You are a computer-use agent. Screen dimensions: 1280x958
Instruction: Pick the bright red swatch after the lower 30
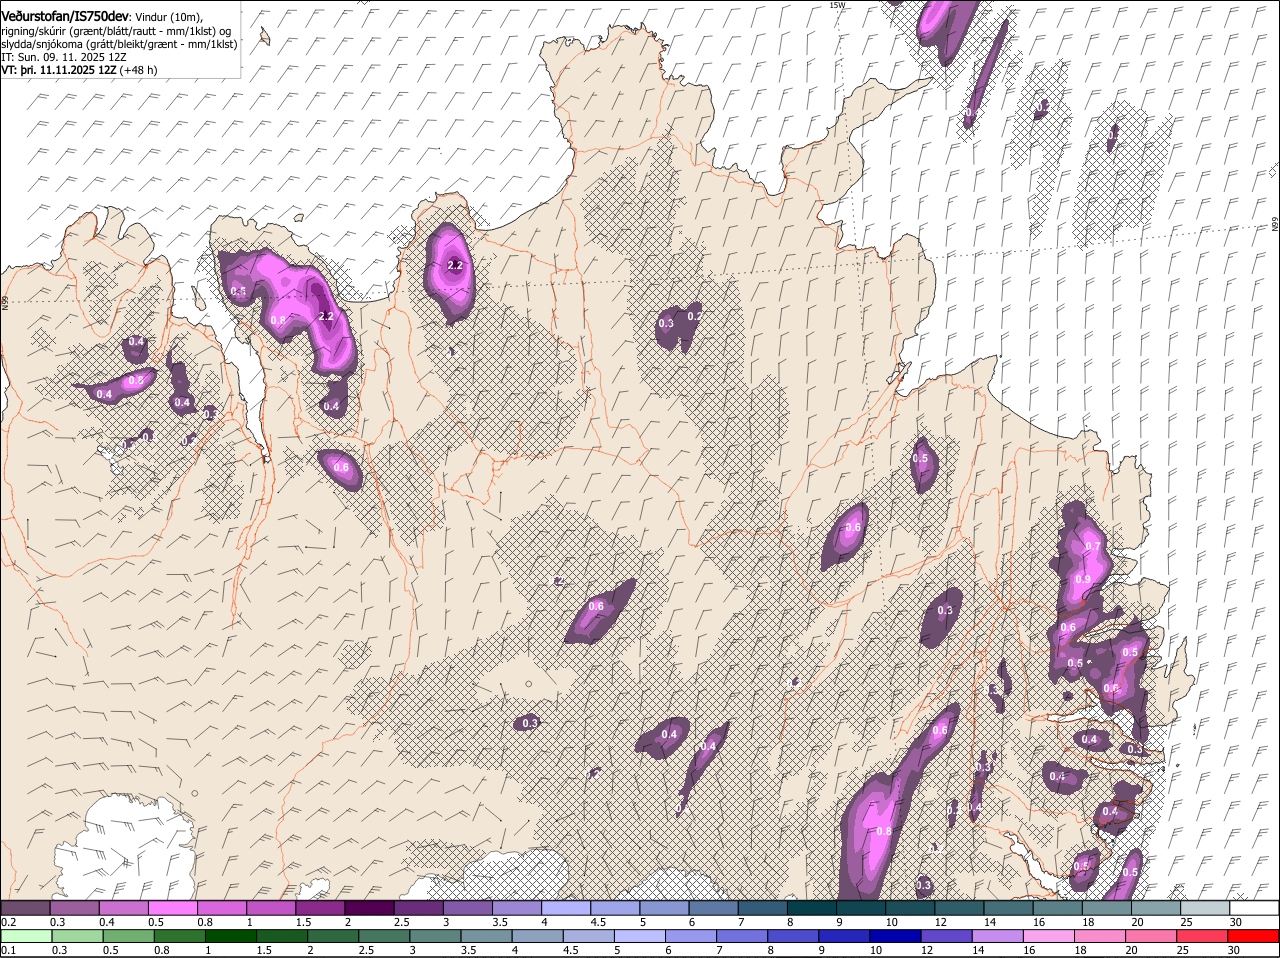coord(1253,936)
